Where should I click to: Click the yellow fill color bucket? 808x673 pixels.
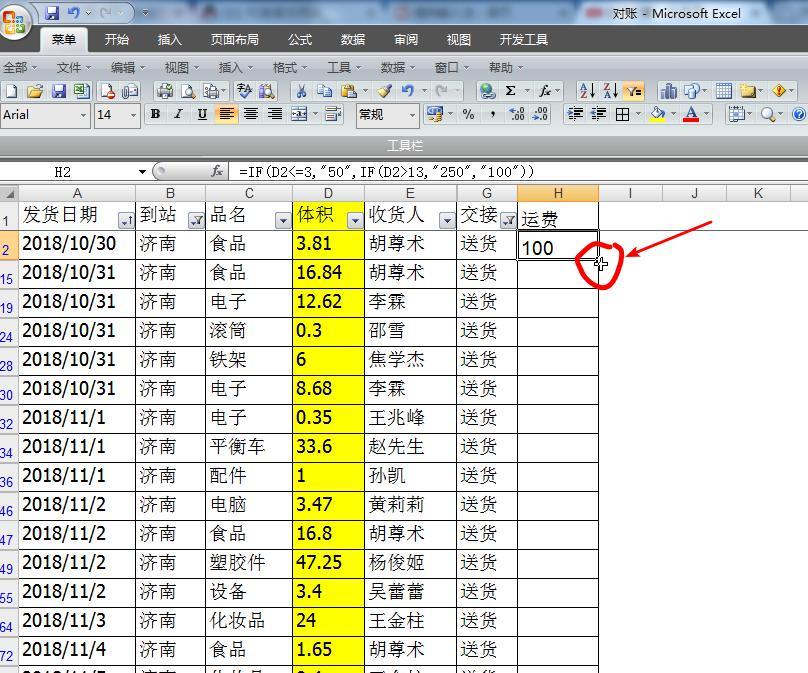[657, 114]
